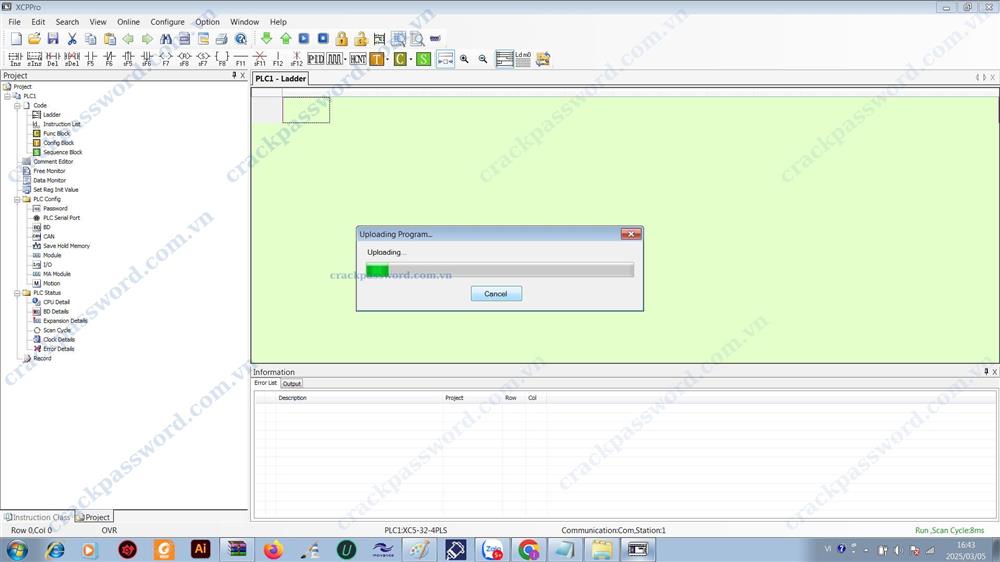Select PLC Serial Port in project tree

coord(61,218)
